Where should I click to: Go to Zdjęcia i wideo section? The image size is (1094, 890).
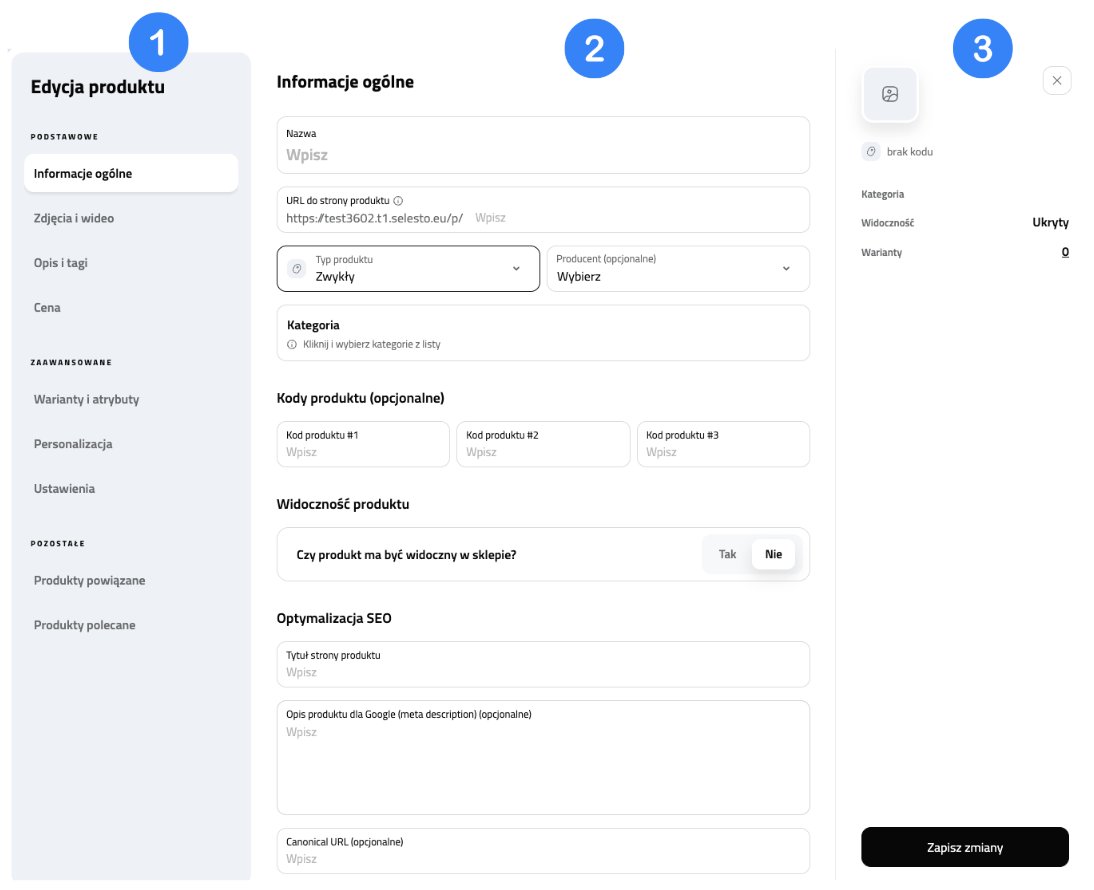[74, 218]
